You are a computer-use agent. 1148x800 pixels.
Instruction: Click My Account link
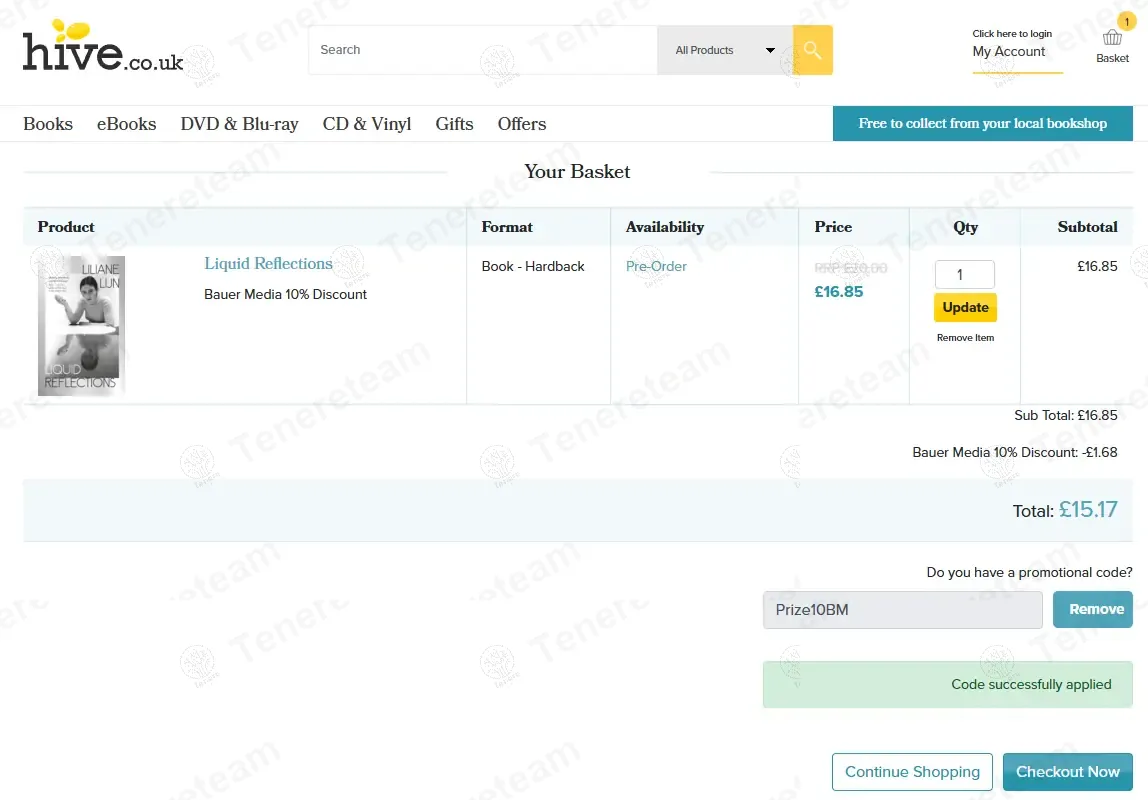point(1008,51)
